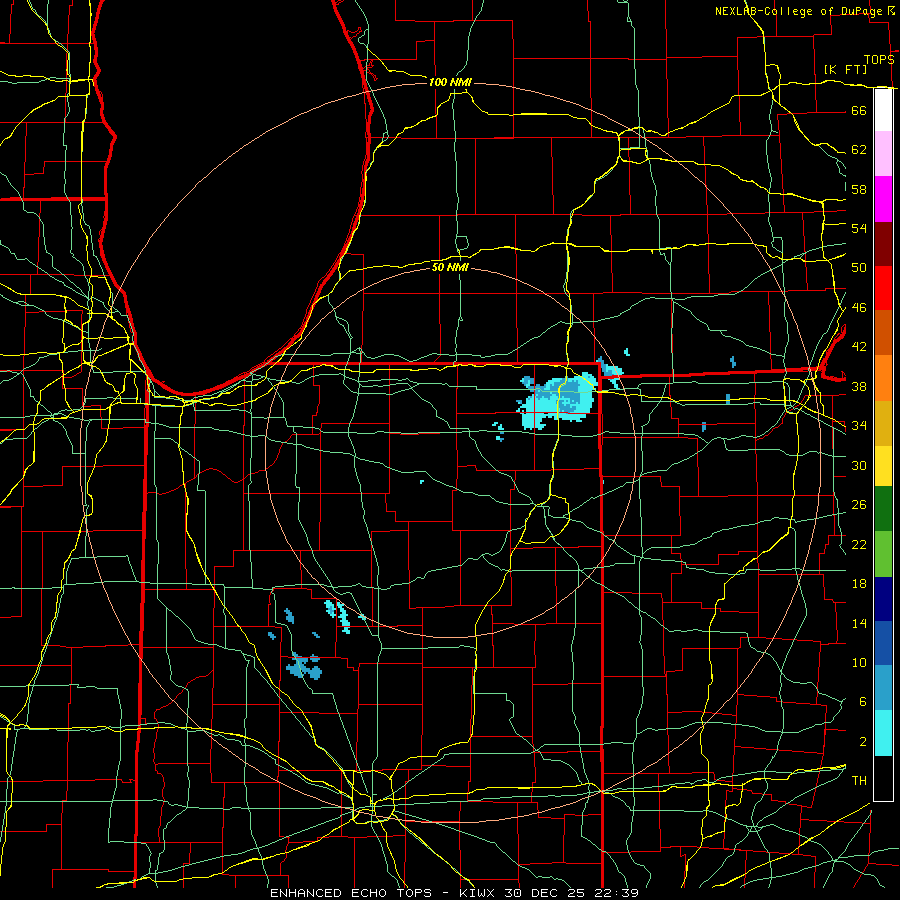Click the 26 legend value
The width and height of the screenshot is (900, 900).
859,505
